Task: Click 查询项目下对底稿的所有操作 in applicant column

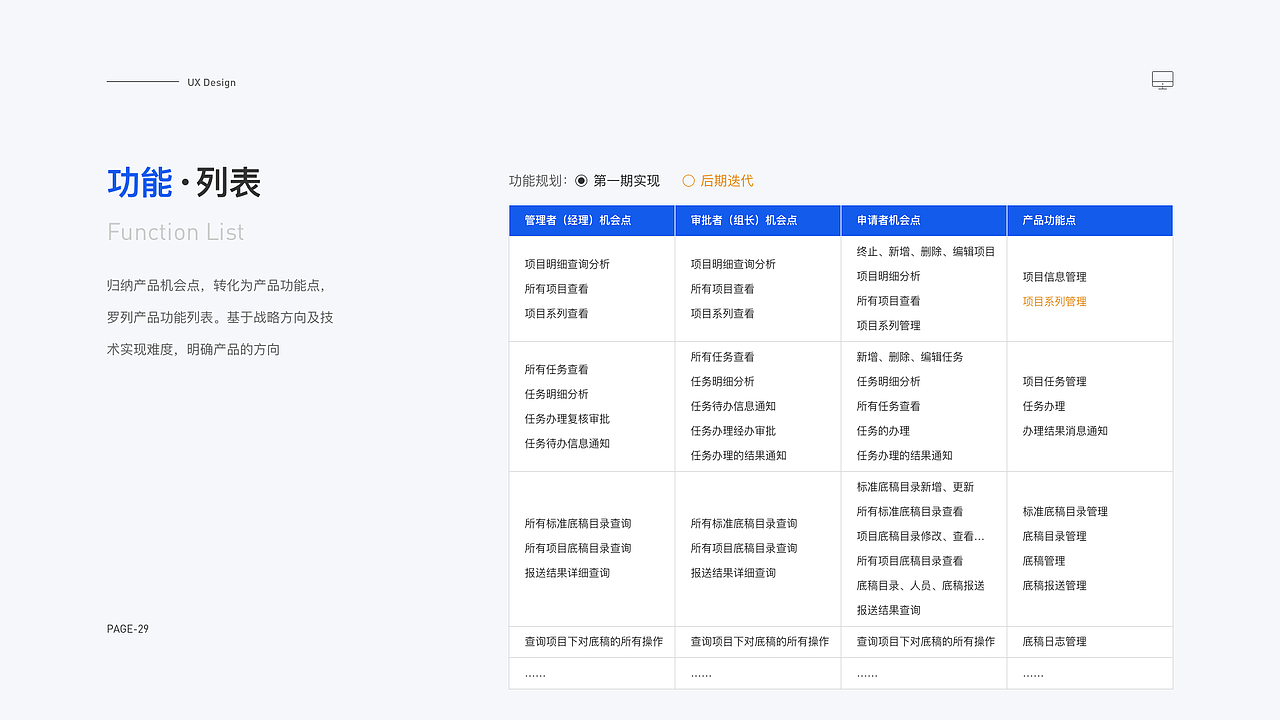Action: [x=926, y=642]
